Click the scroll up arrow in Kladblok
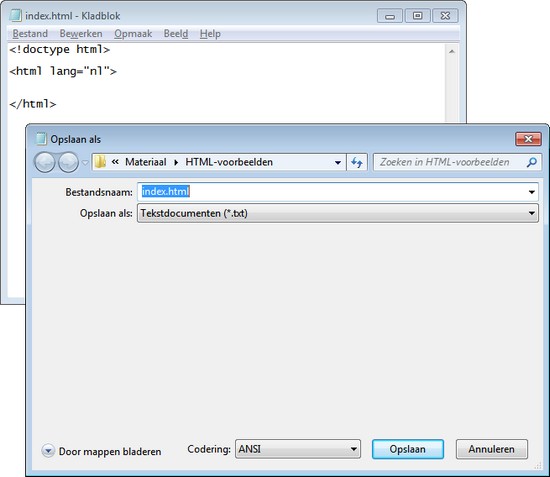The width and height of the screenshot is (550, 477). (x=452, y=52)
